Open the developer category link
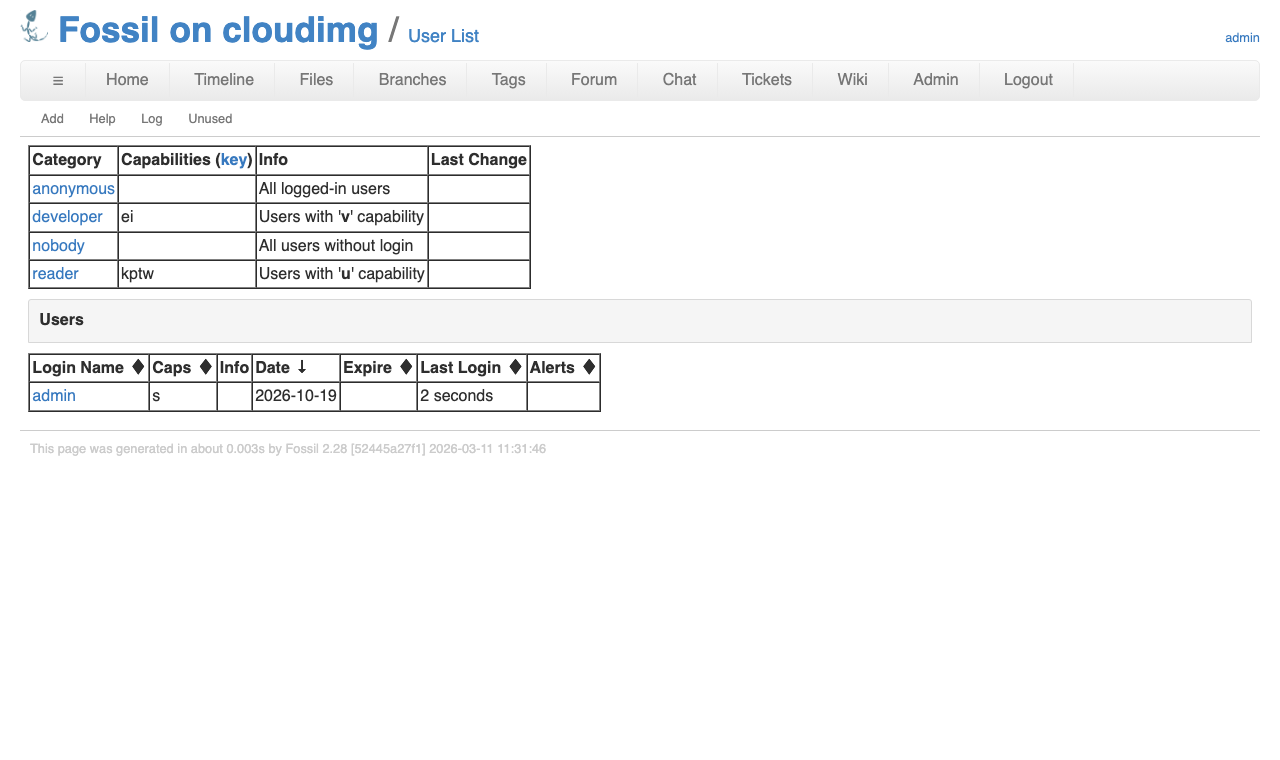Screen dimensions: 1280x760 67,217
